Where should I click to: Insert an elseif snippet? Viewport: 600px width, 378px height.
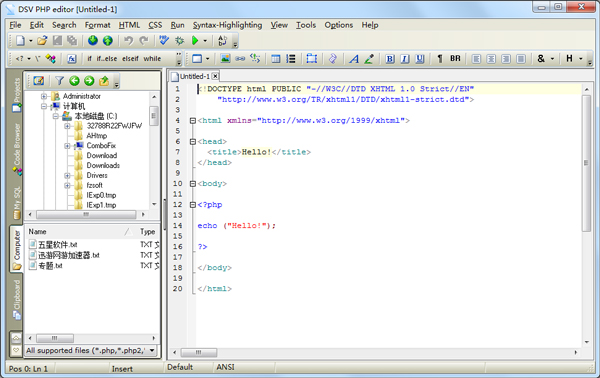coord(130,59)
